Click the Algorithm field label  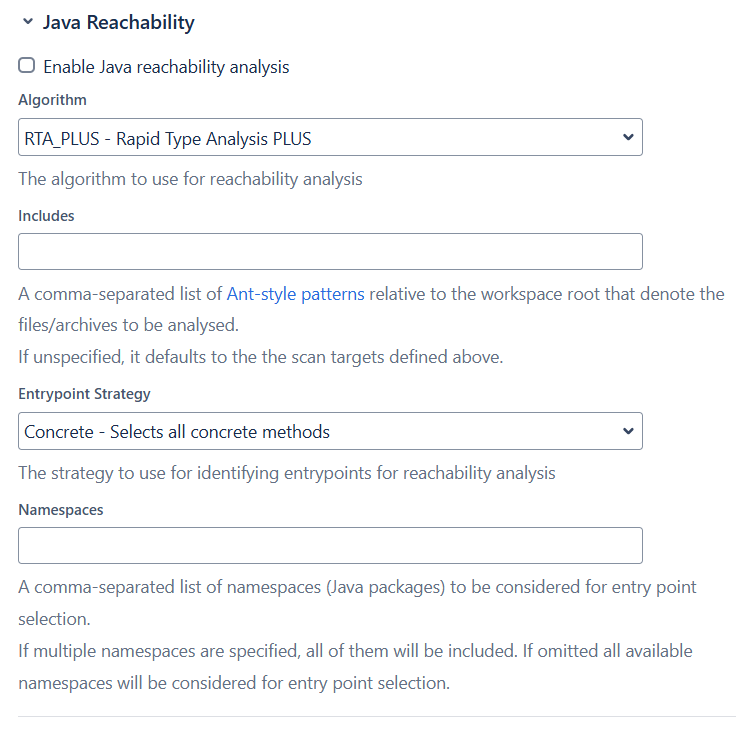coord(52,100)
